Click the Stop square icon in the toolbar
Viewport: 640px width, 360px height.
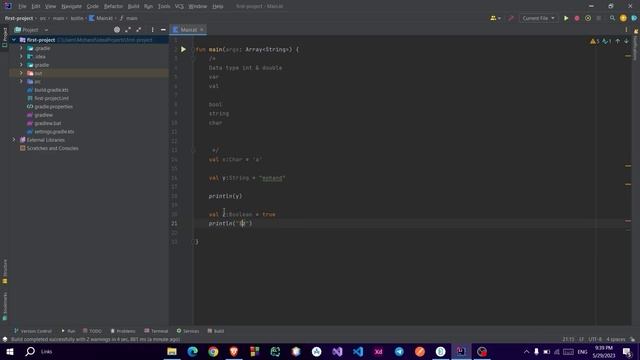click(x=599, y=18)
